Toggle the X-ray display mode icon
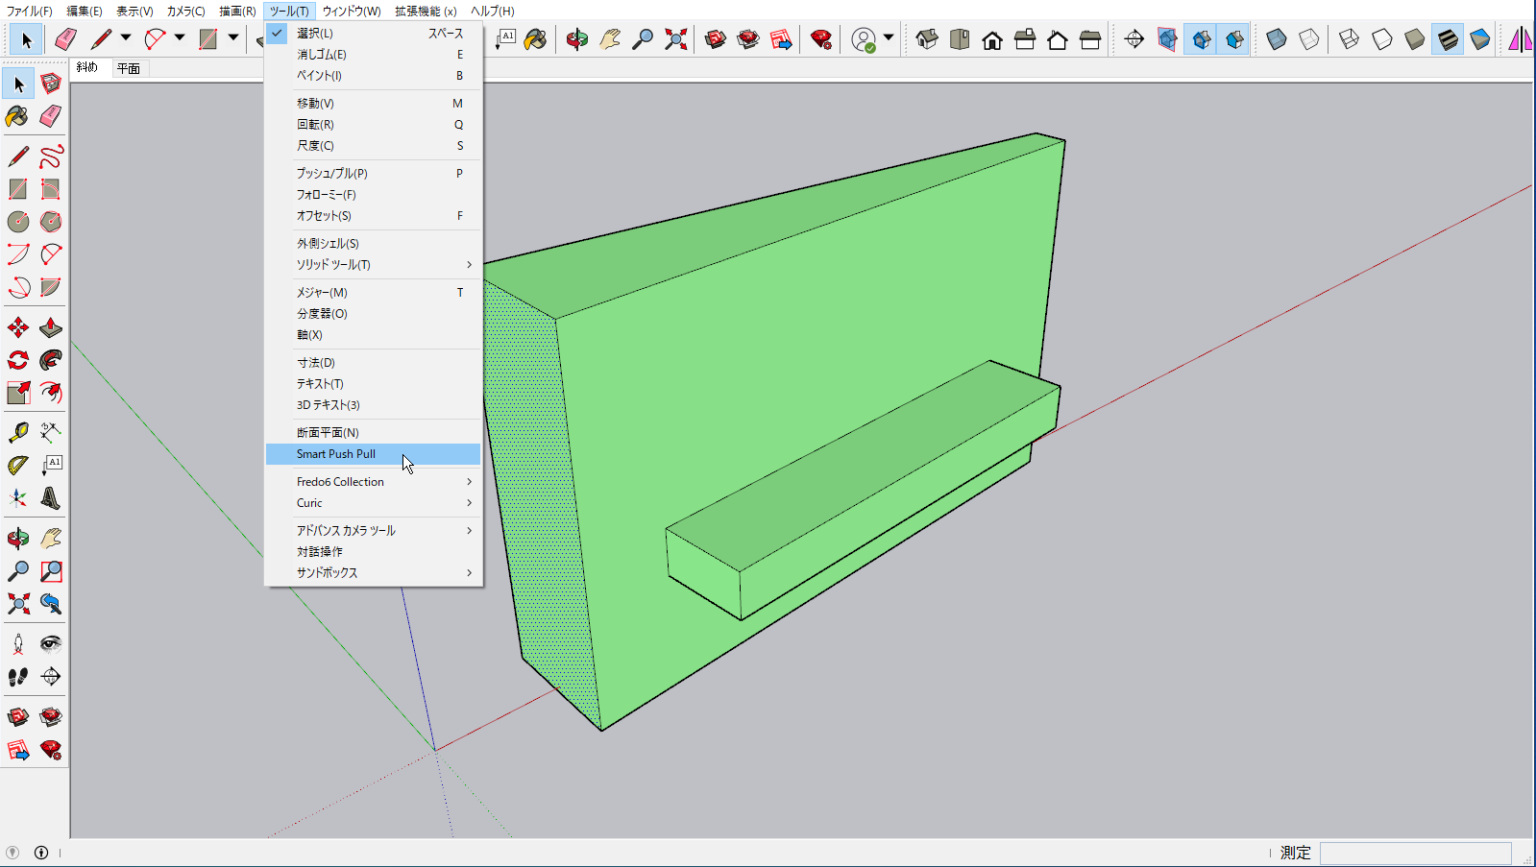Image resolution: width=1536 pixels, height=867 pixels. click(1277, 39)
